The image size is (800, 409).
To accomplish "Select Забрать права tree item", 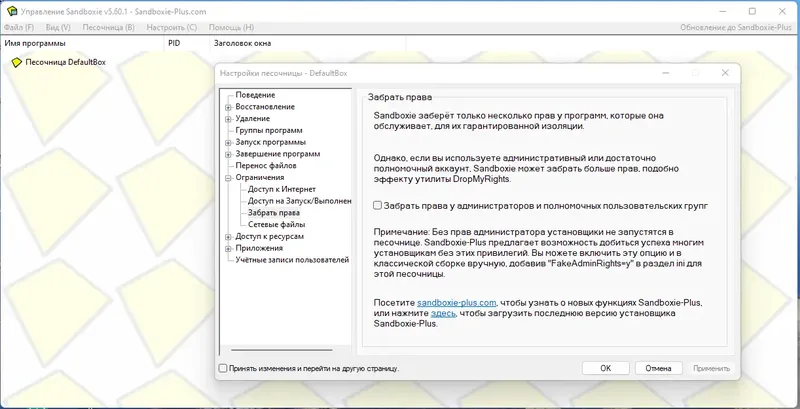I will point(273,213).
